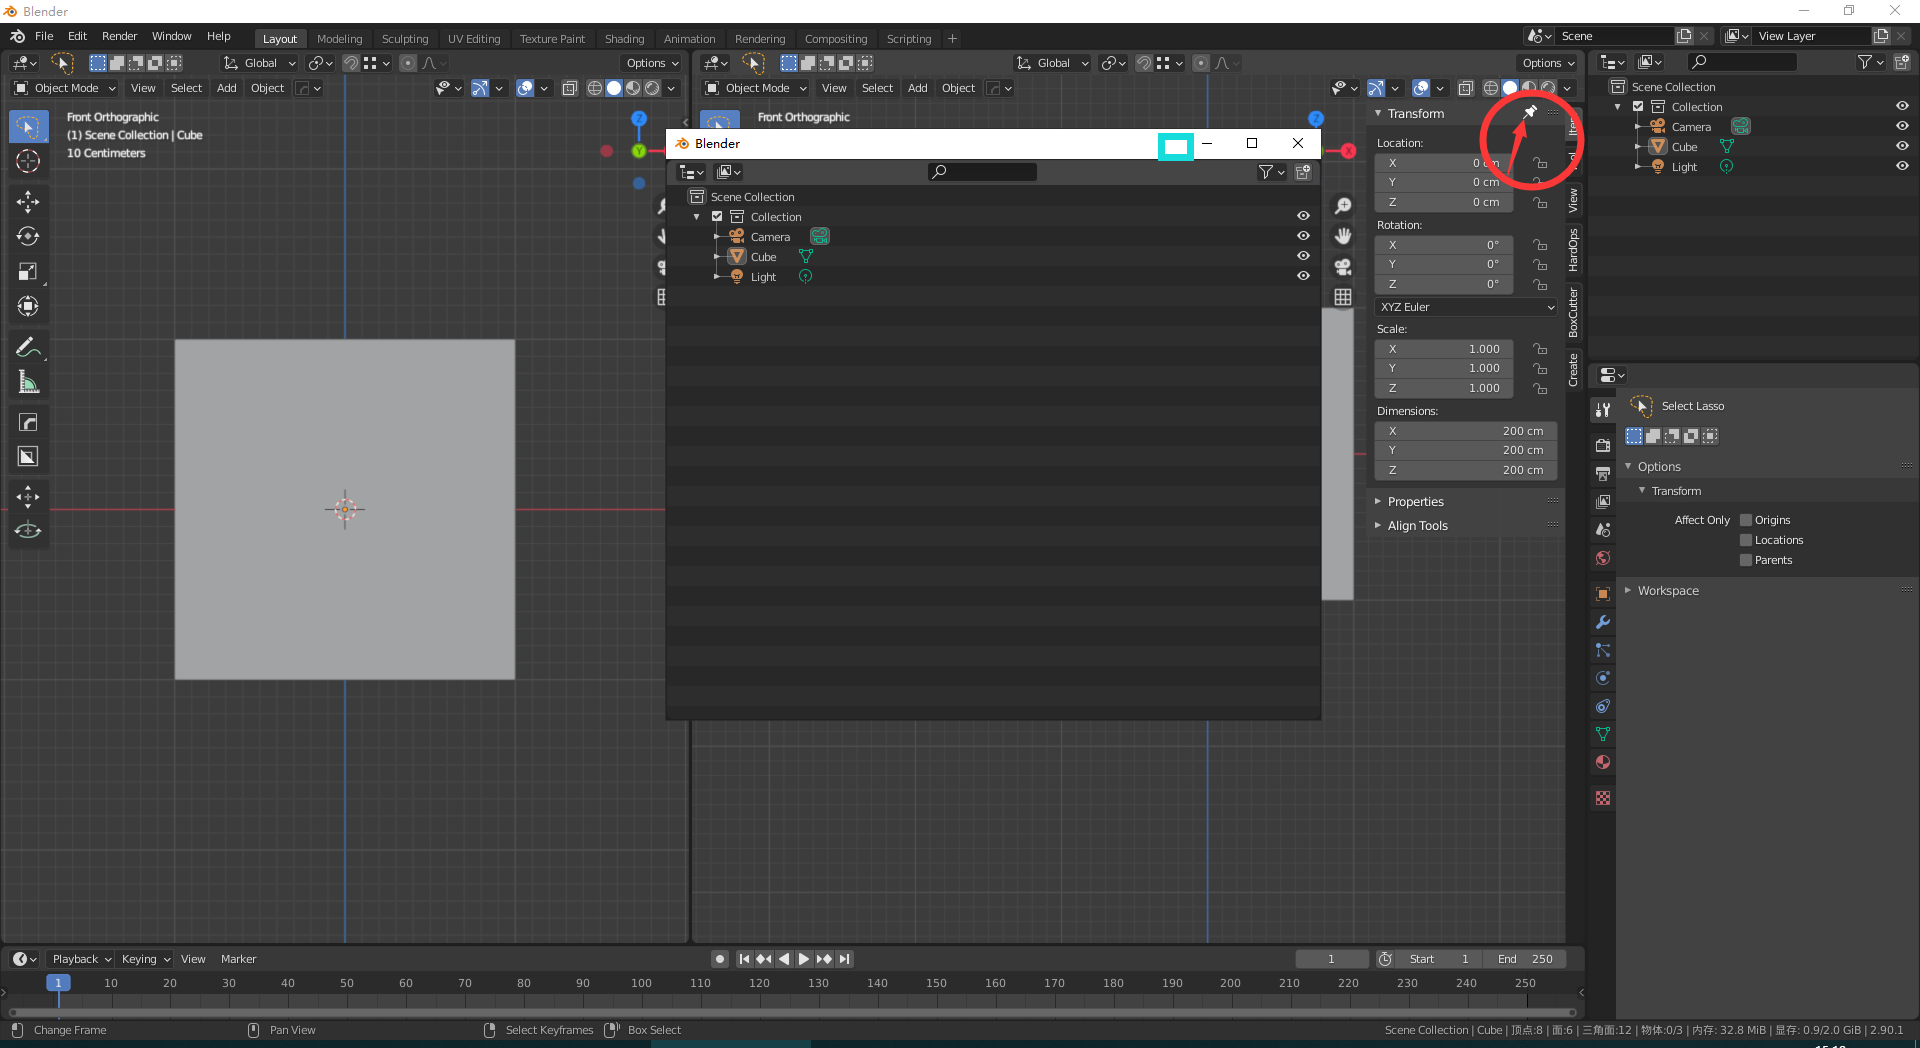Click Add in the left viewport header
Viewport: 1920px width, 1048px height.
[x=227, y=88]
